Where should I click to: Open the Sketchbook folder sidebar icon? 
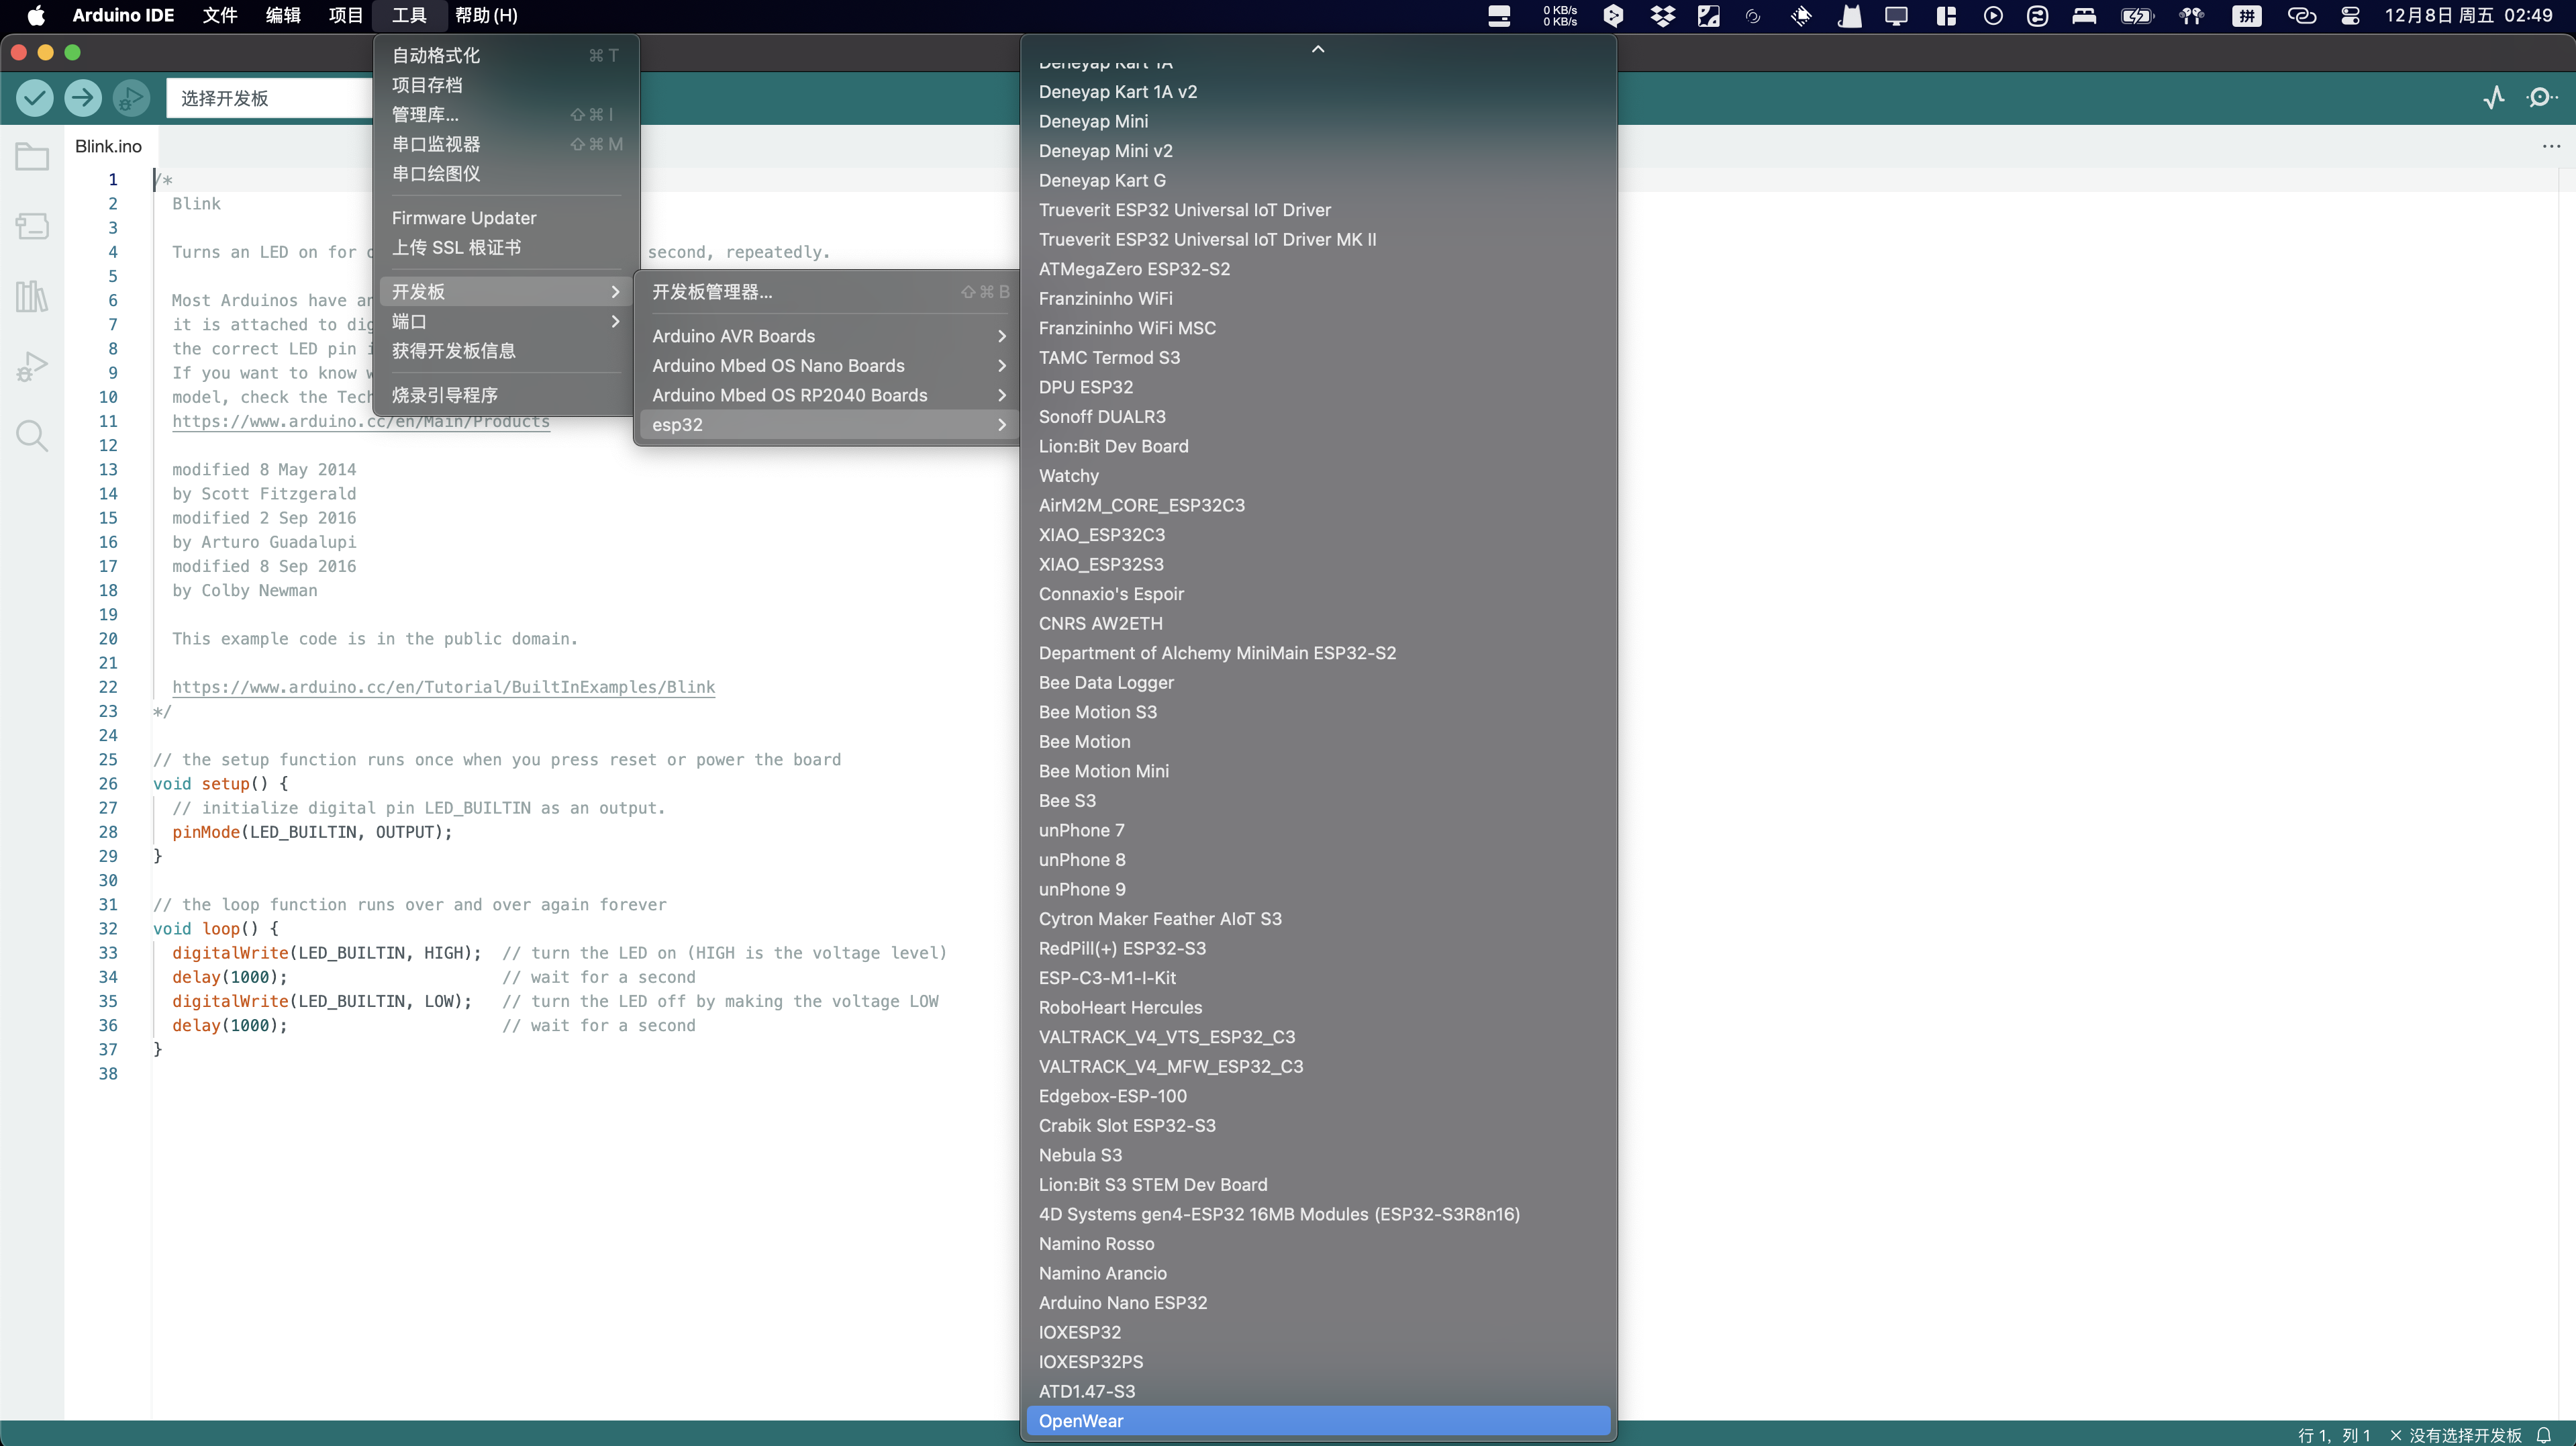click(32, 157)
